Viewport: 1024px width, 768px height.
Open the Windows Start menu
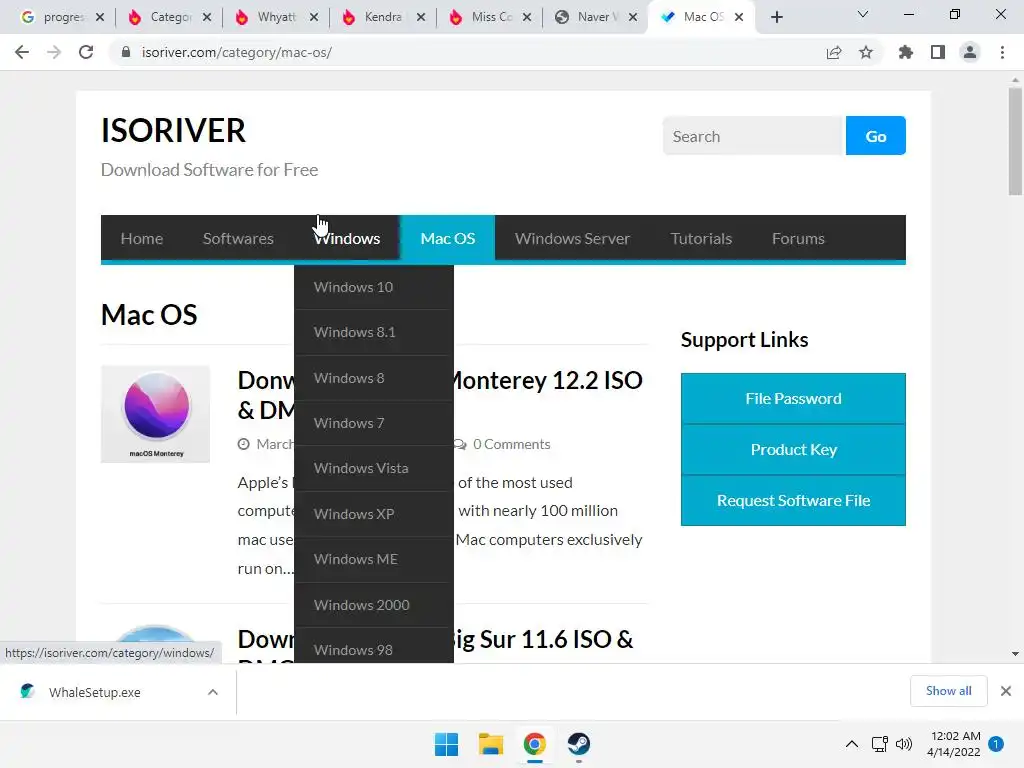pos(447,744)
